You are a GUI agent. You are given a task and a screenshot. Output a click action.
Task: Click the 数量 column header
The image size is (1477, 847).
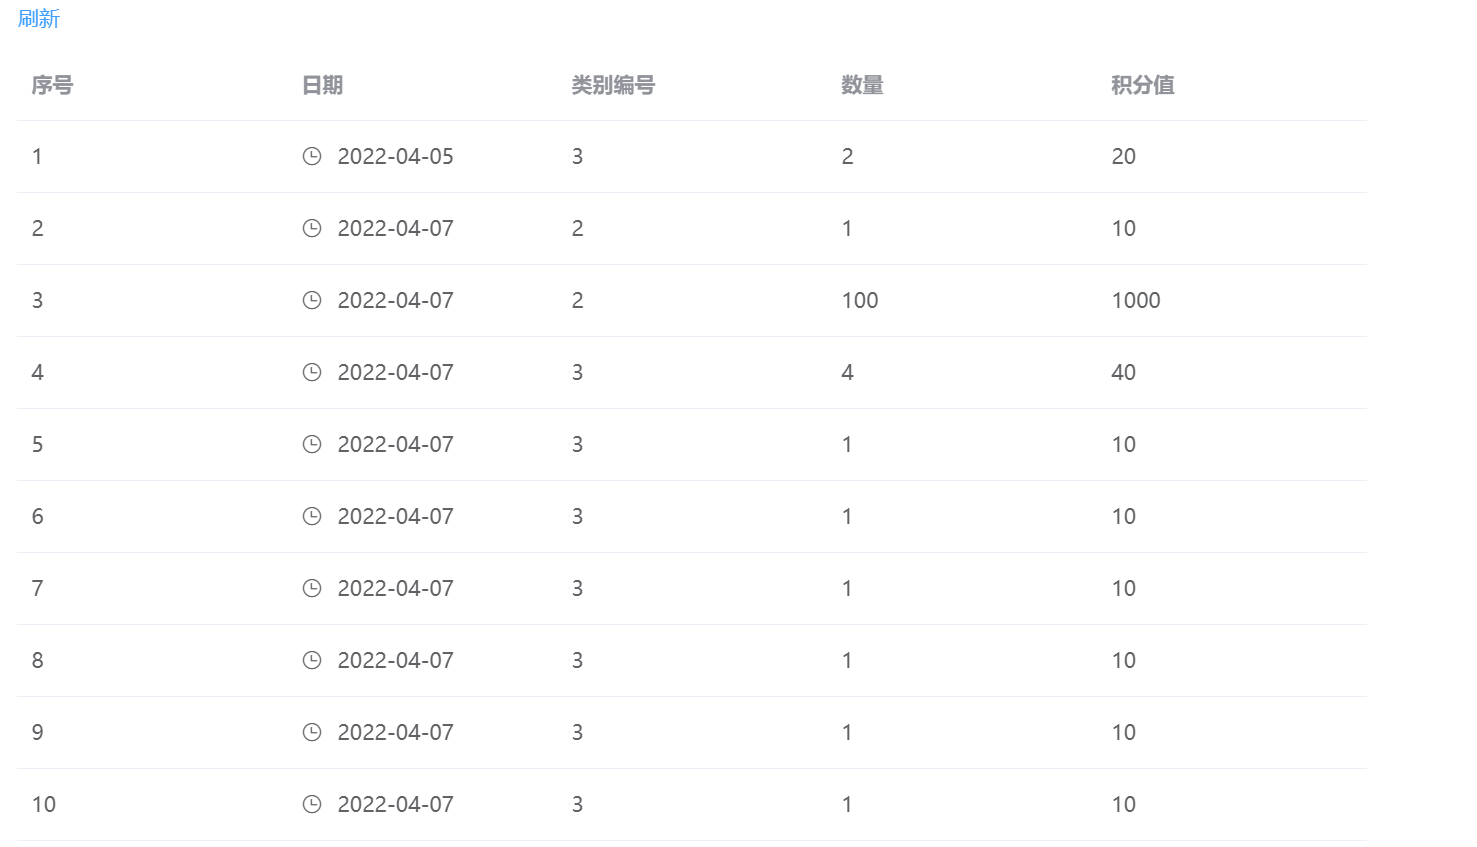click(x=862, y=85)
